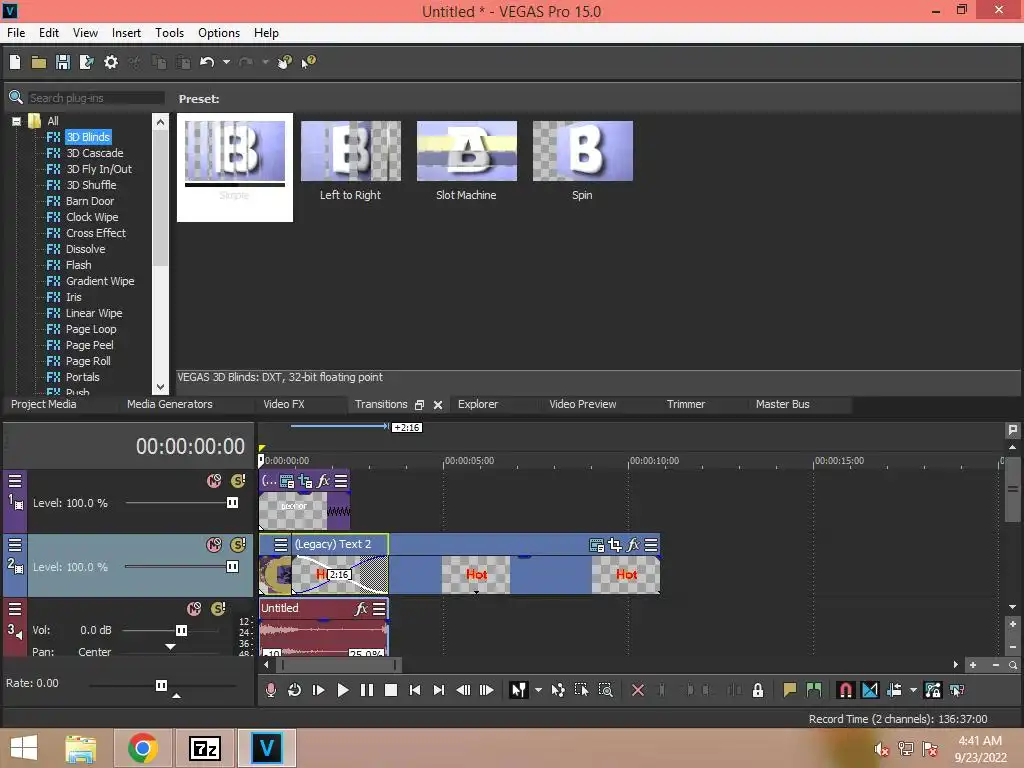Go to end of the timeline
This screenshot has height=768, width=1024.
tap(439, 690)
